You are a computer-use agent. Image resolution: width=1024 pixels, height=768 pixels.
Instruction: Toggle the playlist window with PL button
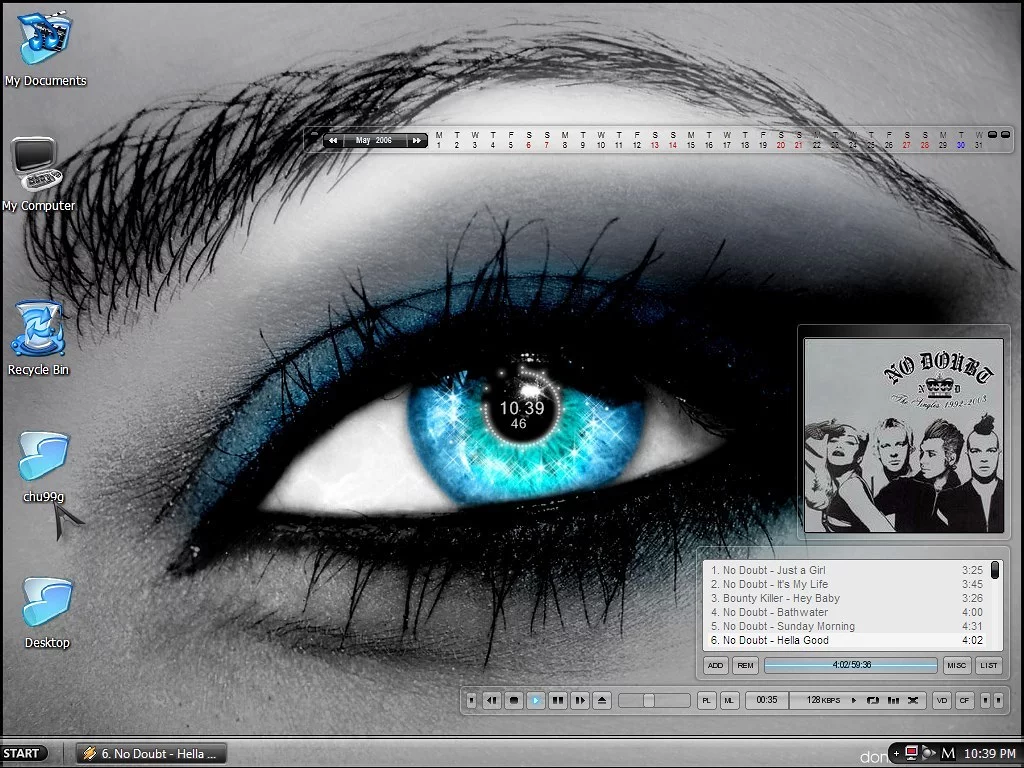707,701
